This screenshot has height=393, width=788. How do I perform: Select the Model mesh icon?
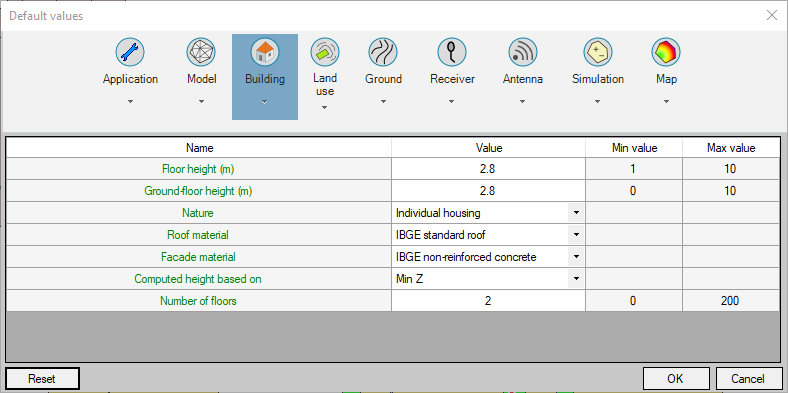click(201, 52)
